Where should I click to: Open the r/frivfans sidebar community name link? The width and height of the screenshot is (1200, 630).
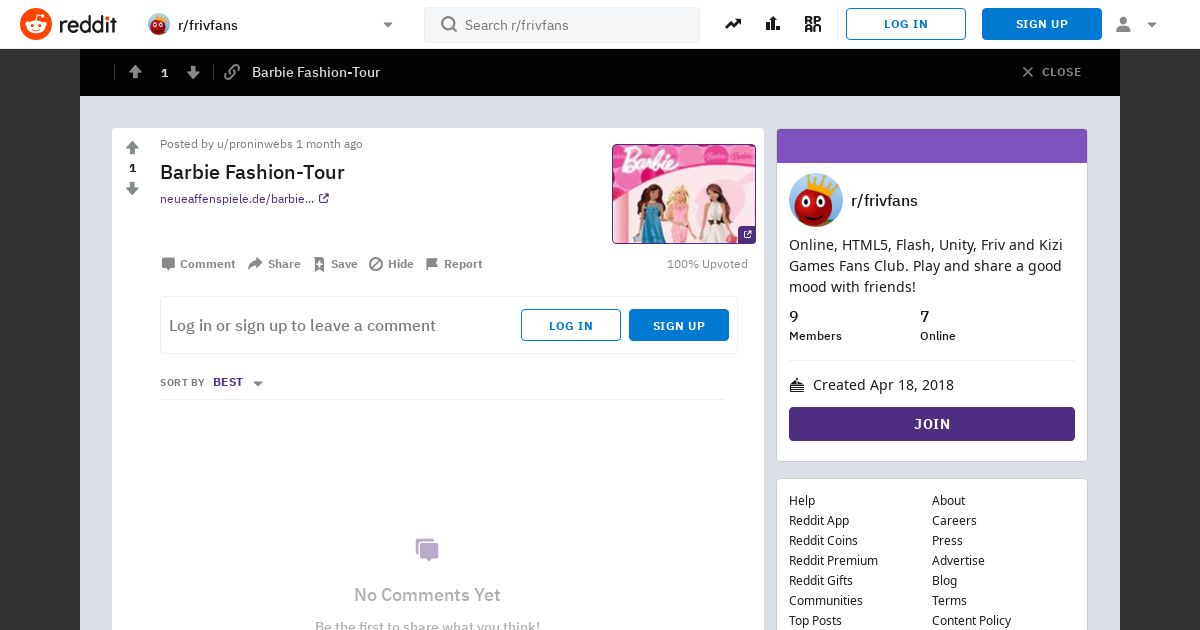[x=884, y=200]
